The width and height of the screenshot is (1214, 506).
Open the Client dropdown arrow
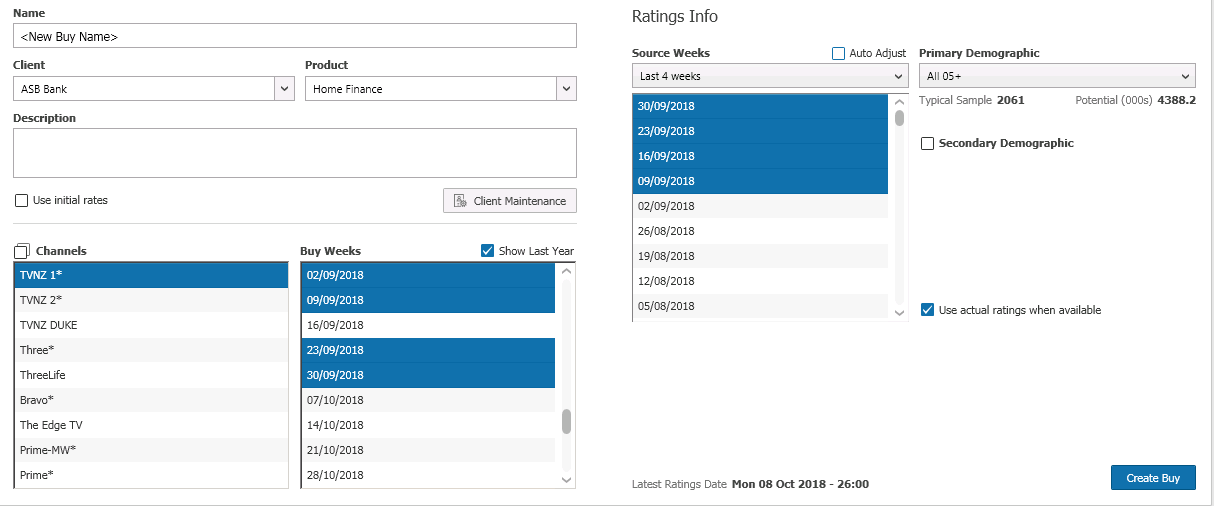click(x=283, y=89)
